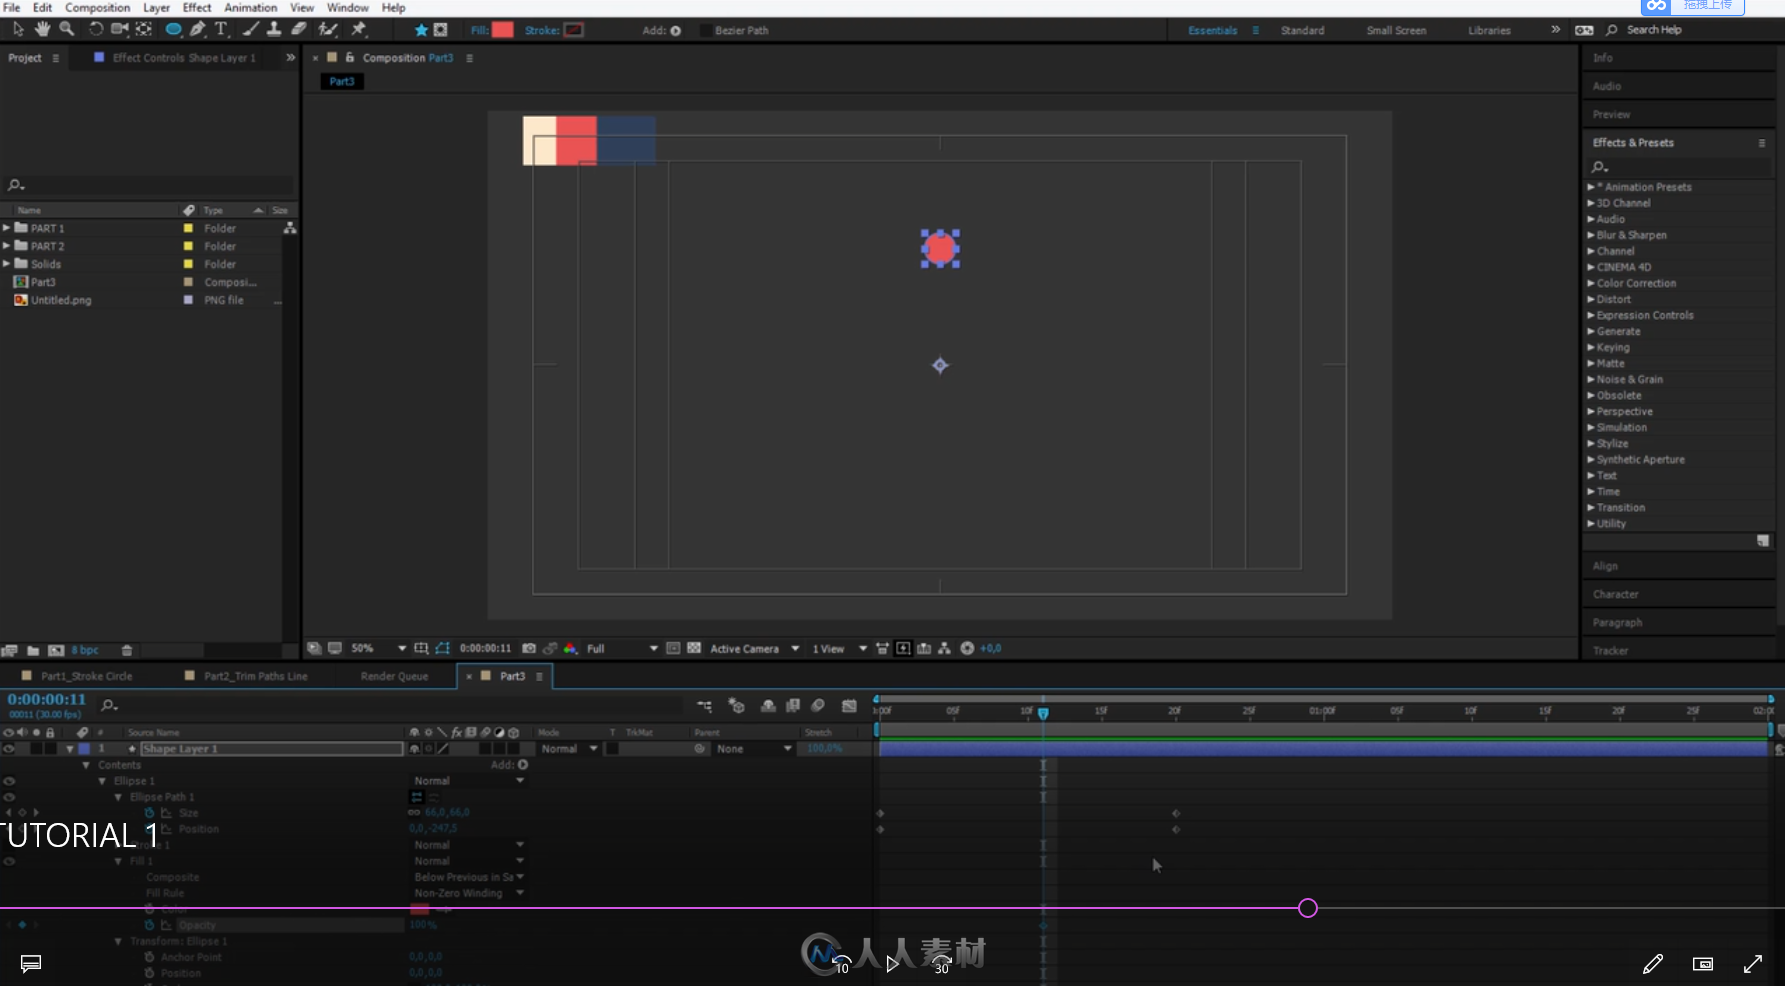Expand the PART 1 folder
Screen dimensions: 1785x986
[x=6, y=228]
